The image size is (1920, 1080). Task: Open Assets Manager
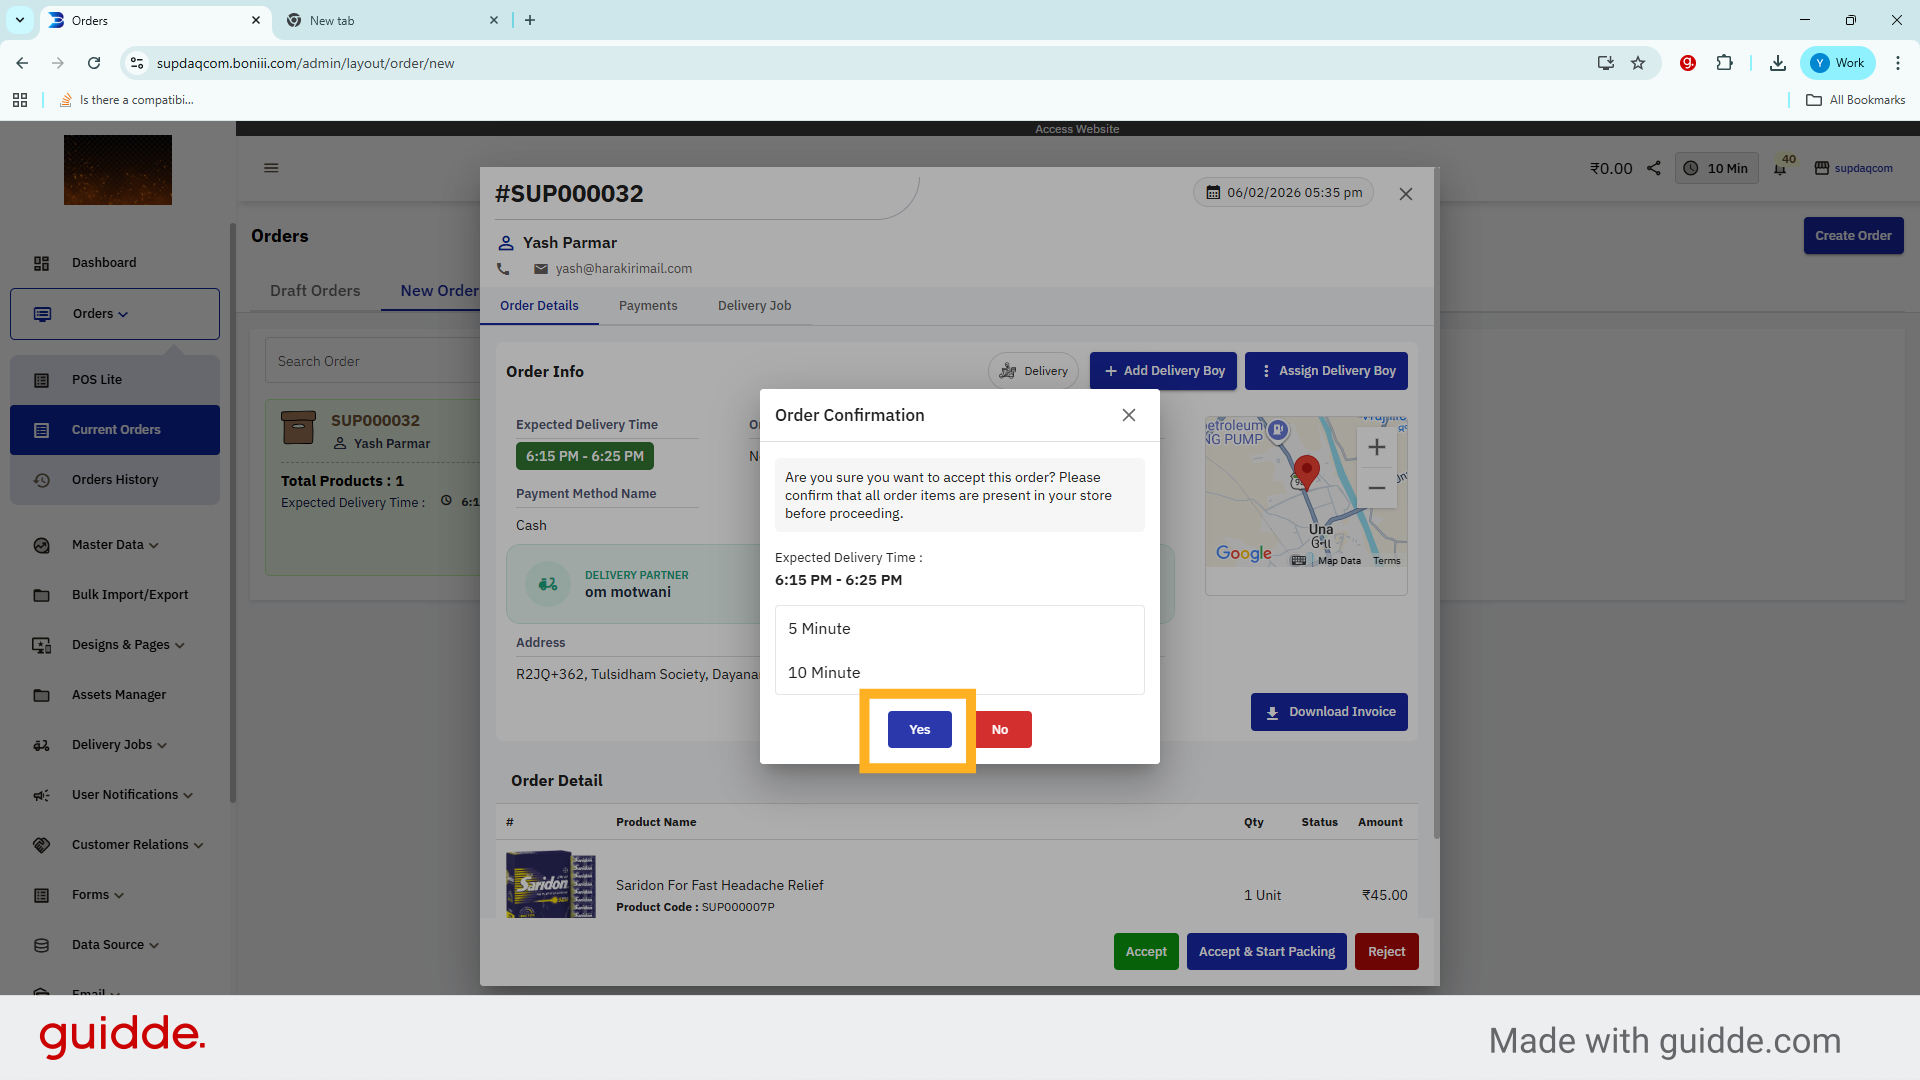[x=118, y=694]
